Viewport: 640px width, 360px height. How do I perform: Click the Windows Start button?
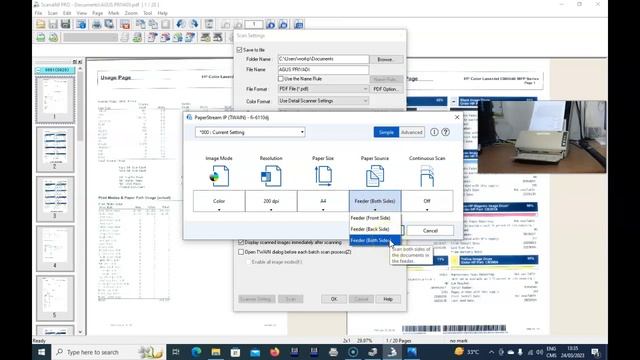pyautogui.click(x=42, y=352)
